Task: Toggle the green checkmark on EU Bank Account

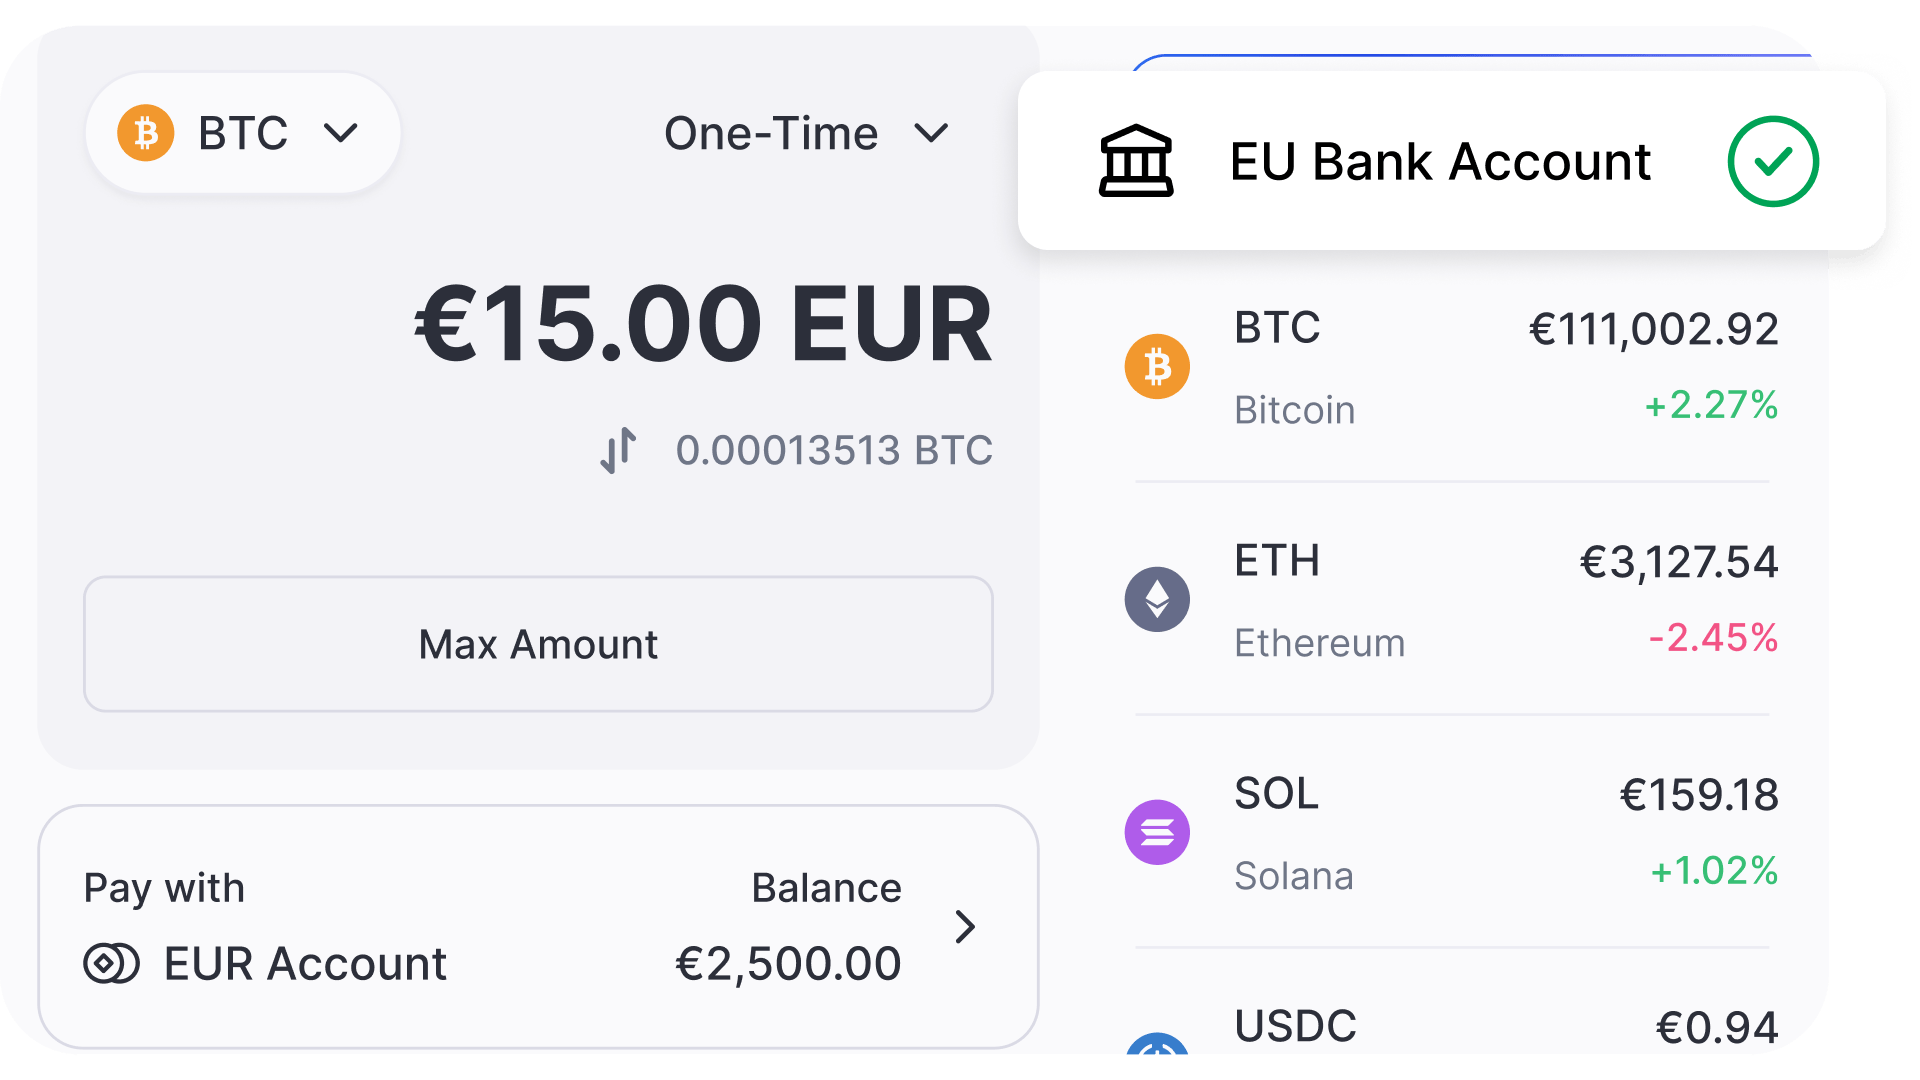Action: 1774,162
